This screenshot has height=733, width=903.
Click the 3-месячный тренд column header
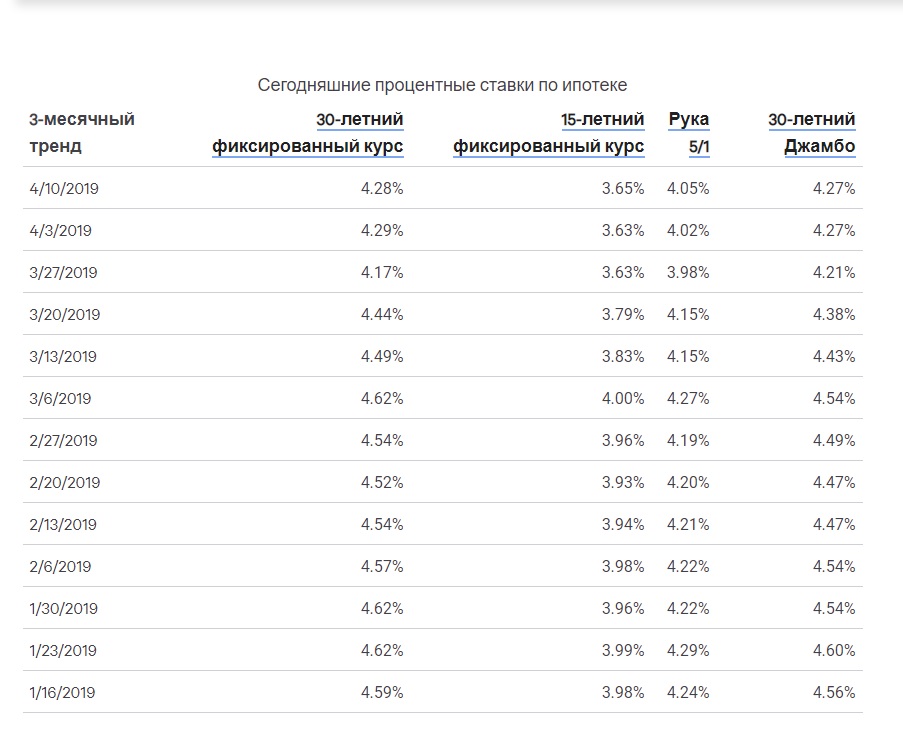82,133
